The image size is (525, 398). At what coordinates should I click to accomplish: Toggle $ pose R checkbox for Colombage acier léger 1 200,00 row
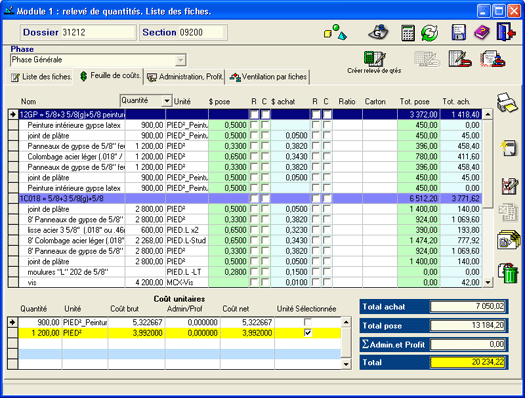point(254,157)
